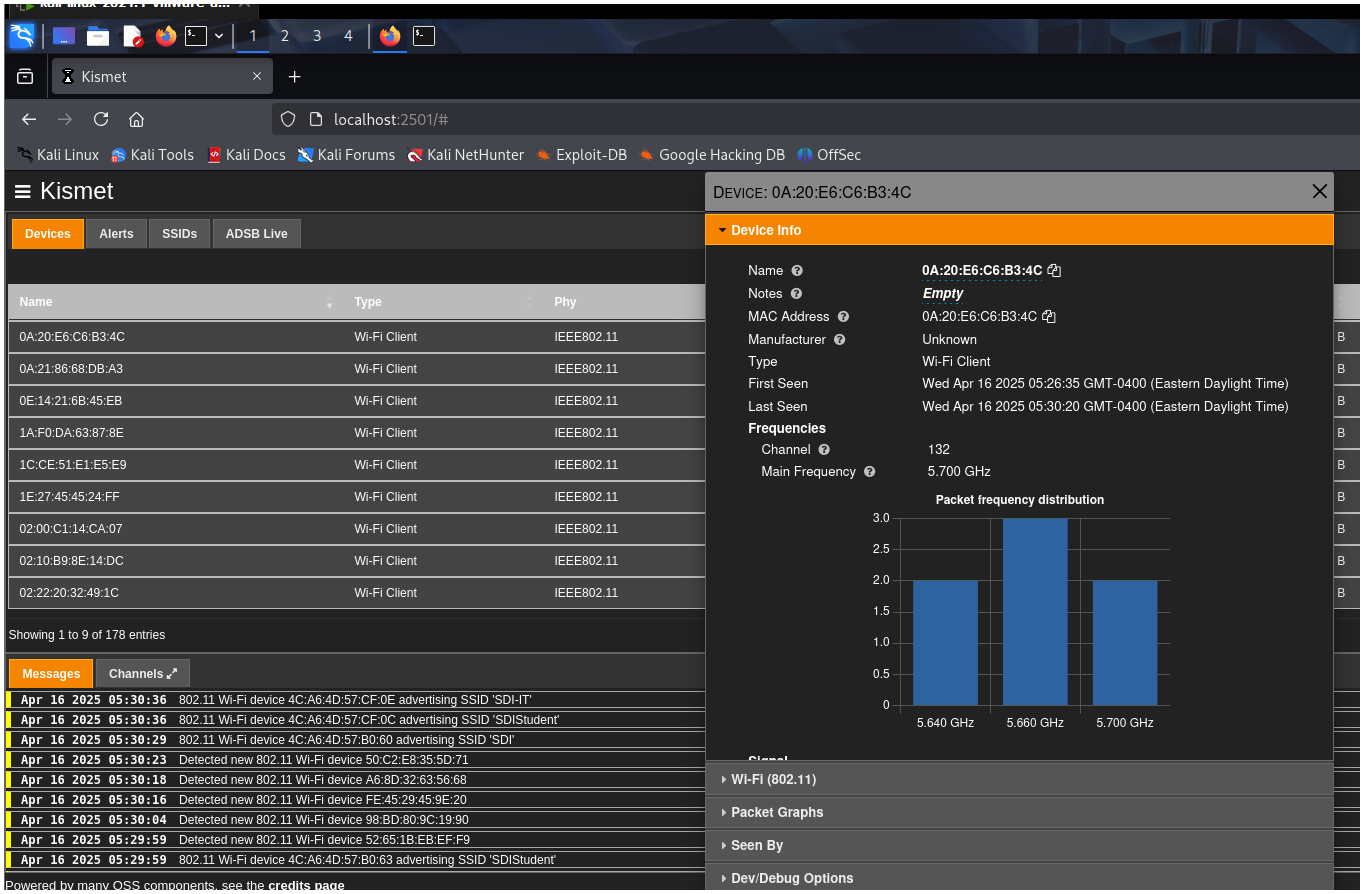Click the help icon next to Channel

[x=824, y=450]
